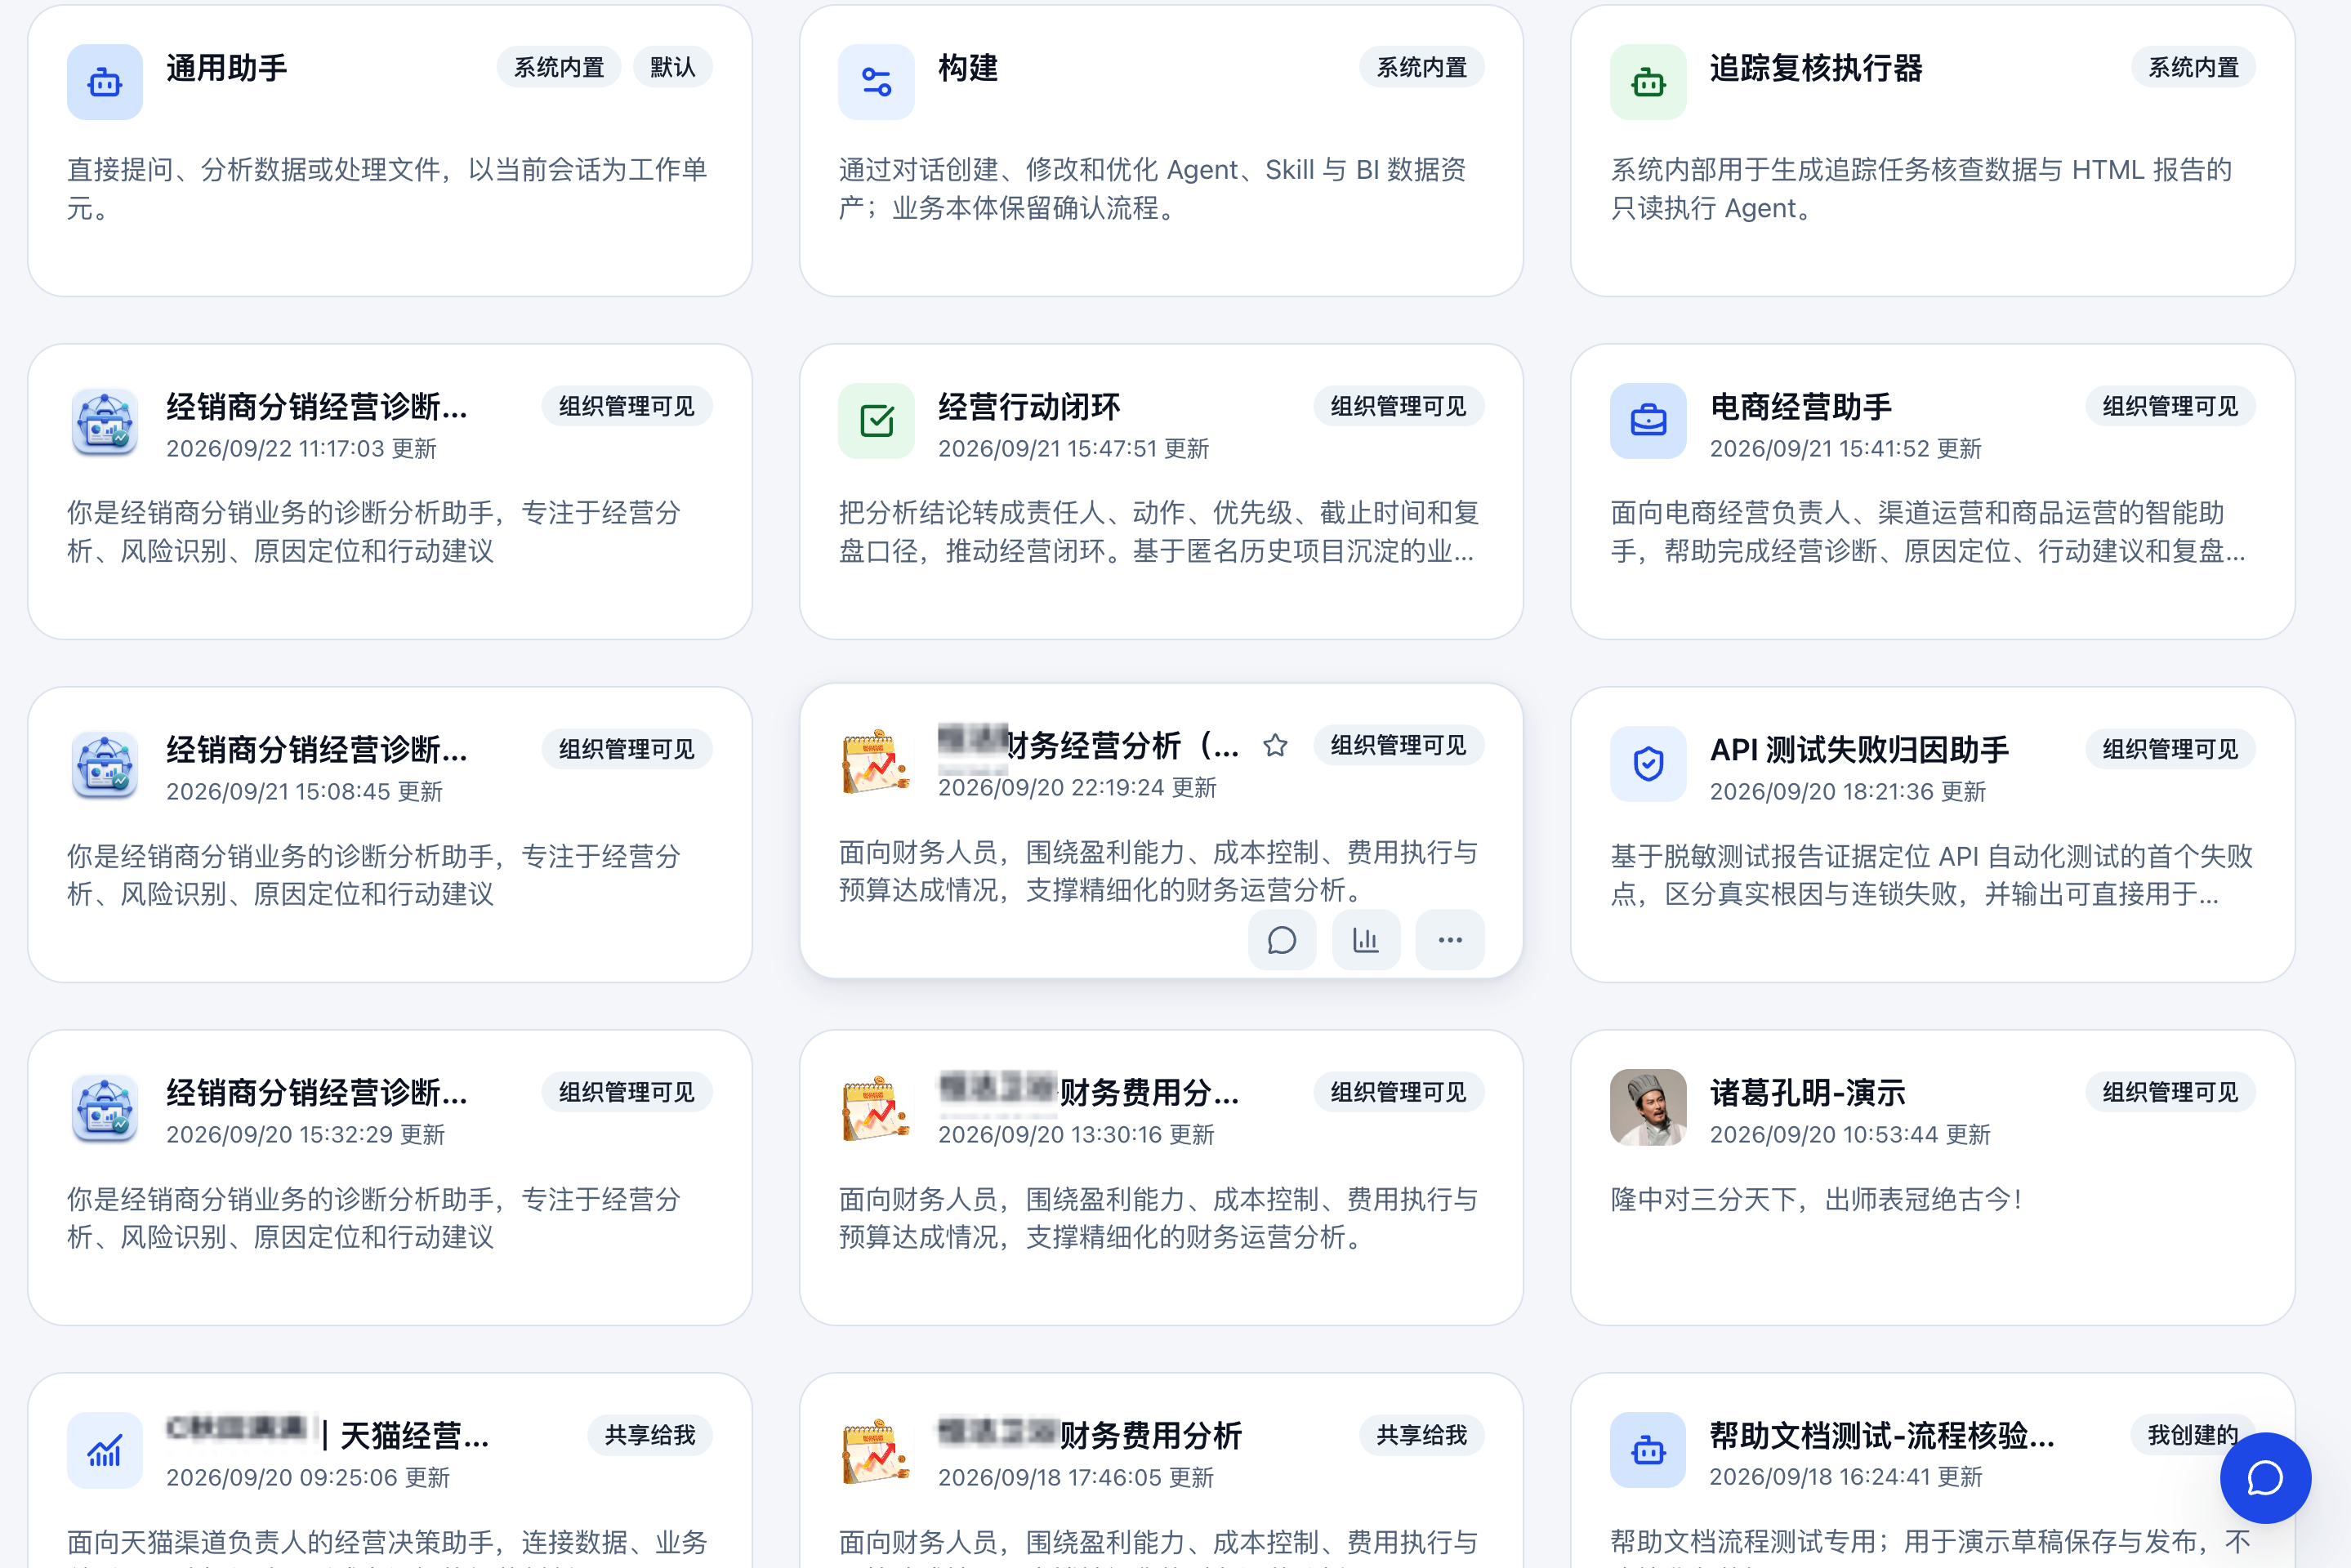Click the 帮助文档测试 robot icon
Viewport: 2351px width, 1568px height.
click(x=1647, y=1450)
